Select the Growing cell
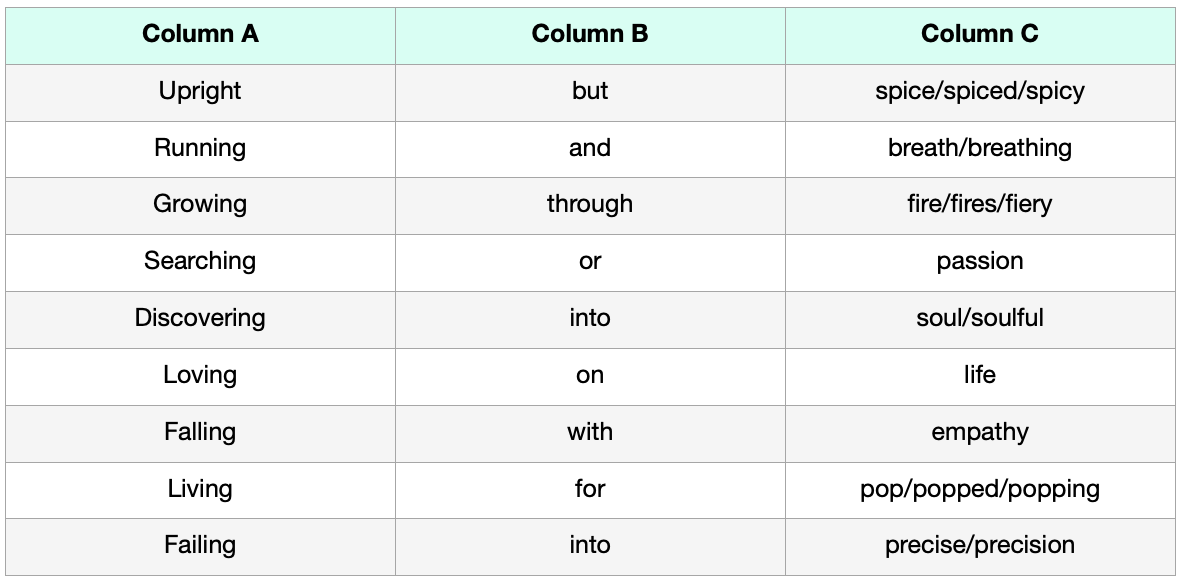The width and height of the screenshot is (1182, 584). (201, 206)
